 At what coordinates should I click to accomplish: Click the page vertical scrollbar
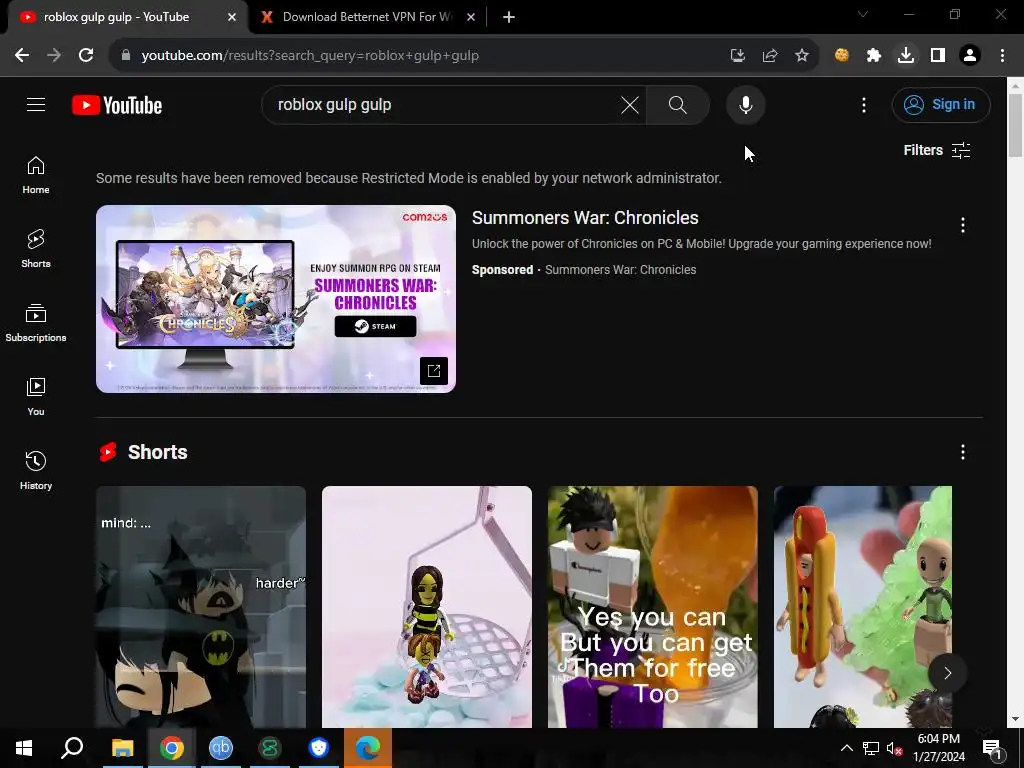pyautogui.click(x=1015, y=125)
